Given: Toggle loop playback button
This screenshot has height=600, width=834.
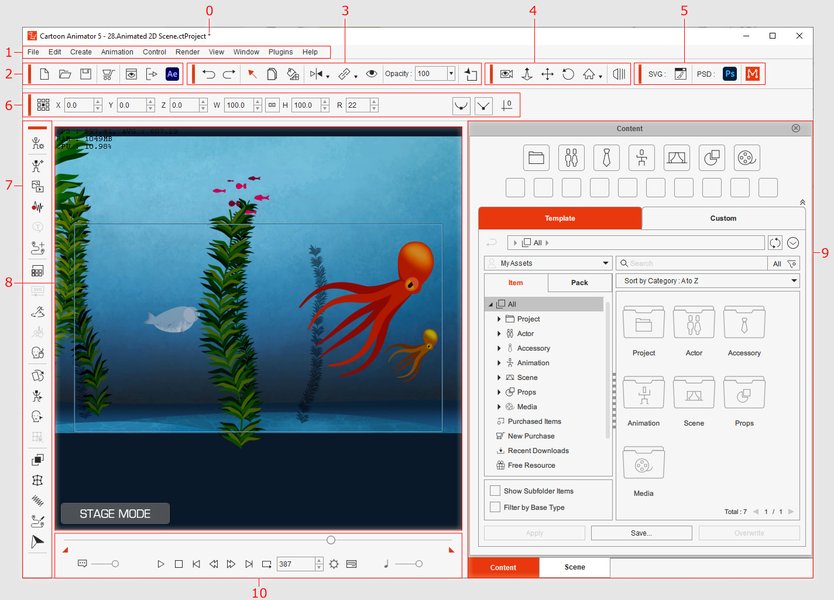Looking at the screenshot, I should pyautogui.click(x=266, y=564).
